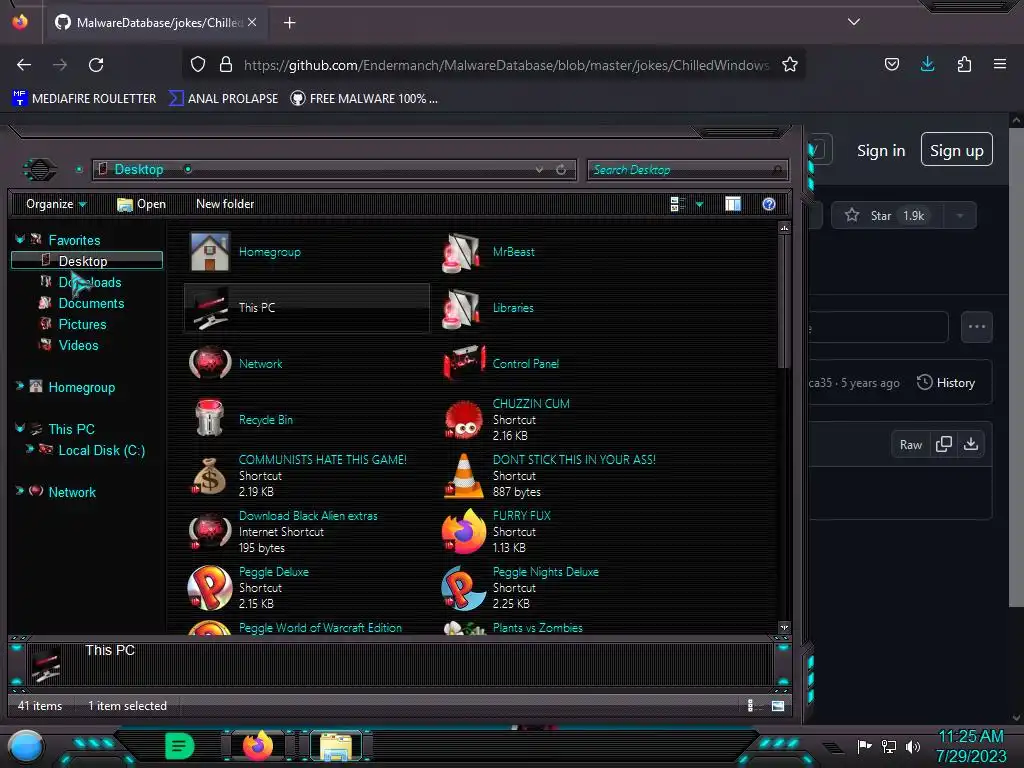This screenshot has height=768, width=1024.
Task: Open Firefox extensions puzzle icon
Action: (x=964, y=64)
